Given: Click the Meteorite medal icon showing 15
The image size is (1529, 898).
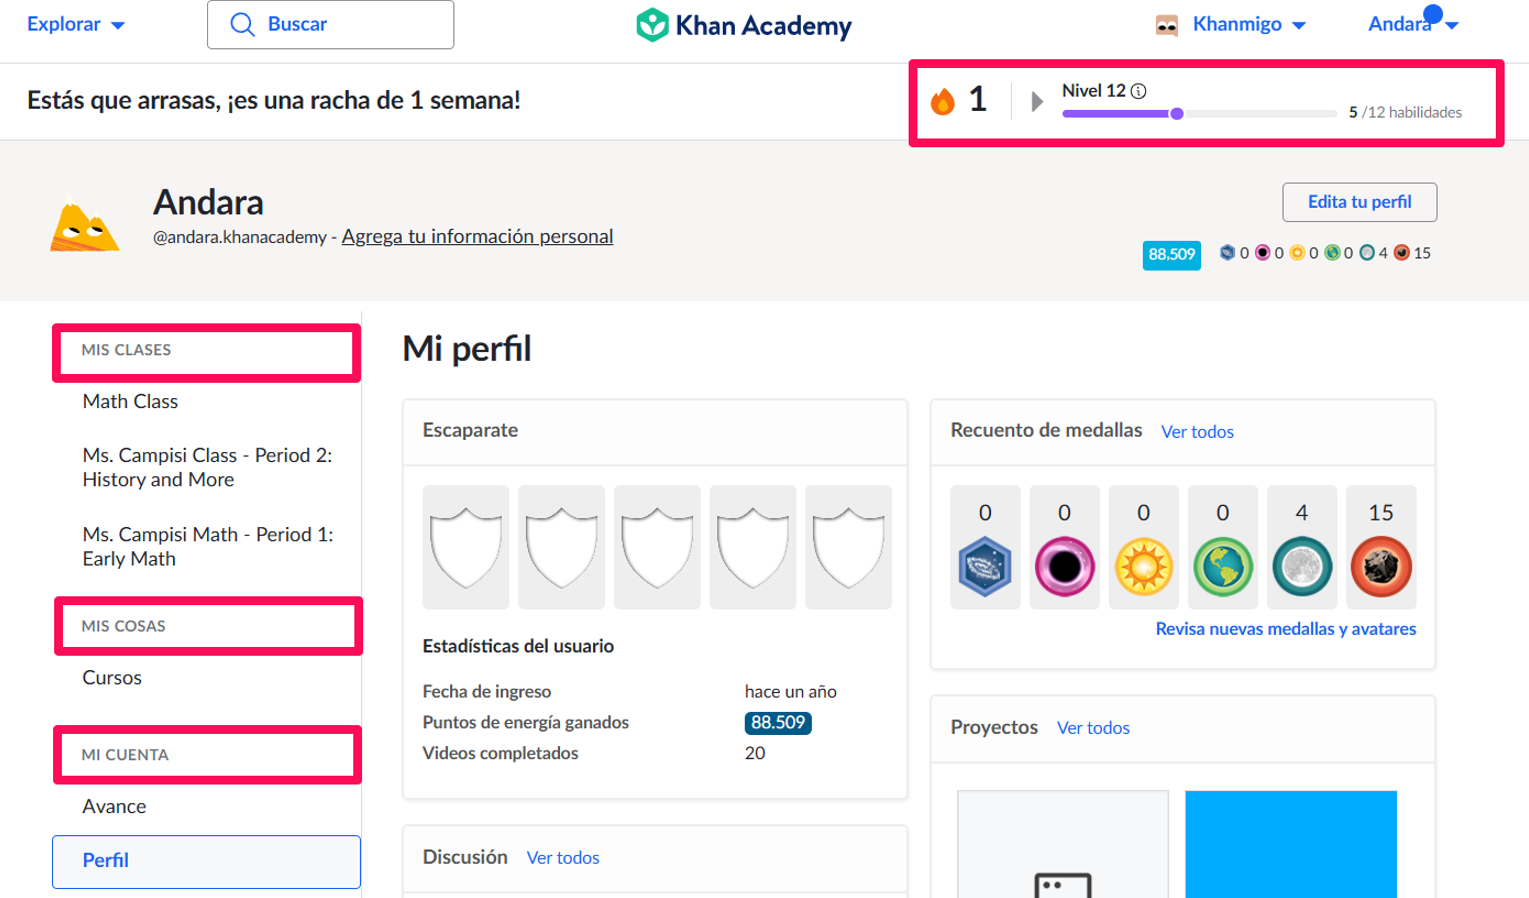Looking at the screenshot, I should tap(1381, 566).
